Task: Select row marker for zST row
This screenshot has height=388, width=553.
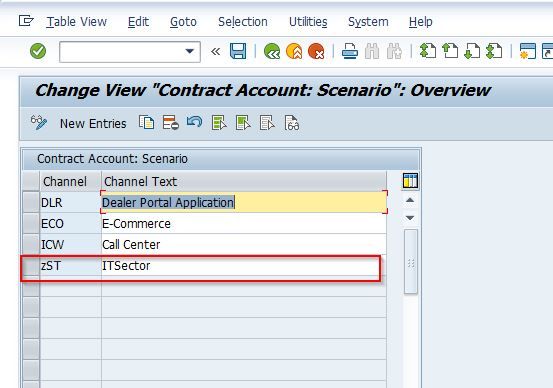Action: [31, 265]
